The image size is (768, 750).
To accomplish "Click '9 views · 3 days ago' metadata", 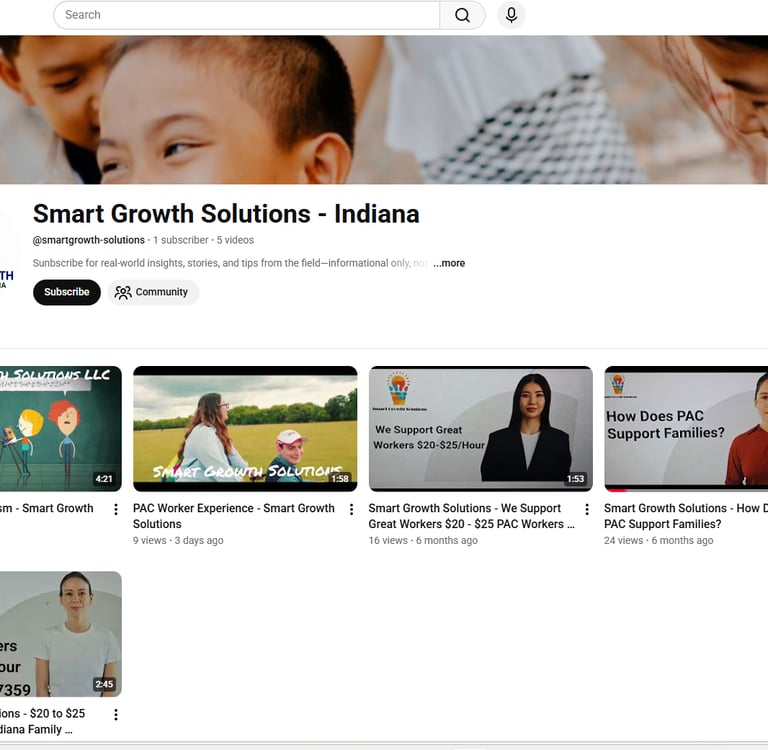I will [178, 540].
